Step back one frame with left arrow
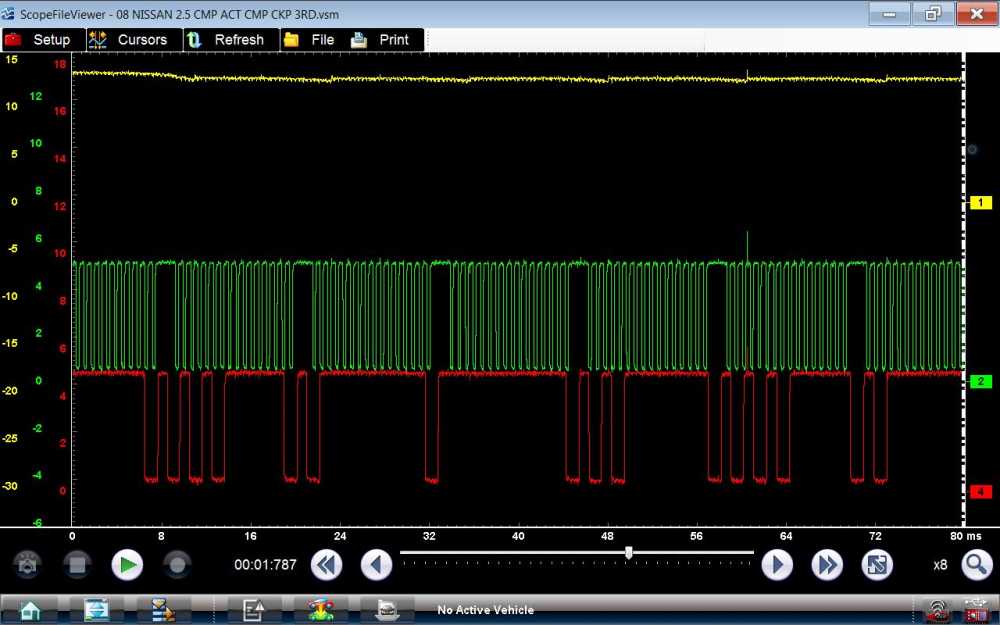1000x625 pixels. 376,565
